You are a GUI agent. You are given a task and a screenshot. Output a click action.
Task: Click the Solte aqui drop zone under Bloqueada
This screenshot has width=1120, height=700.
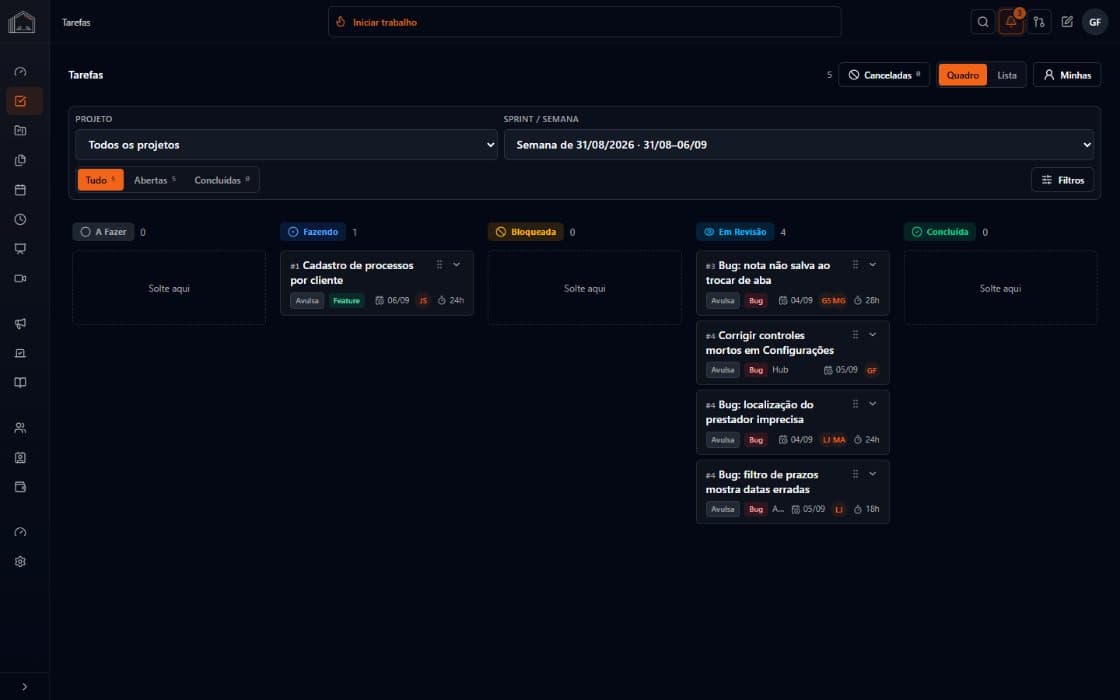584,288
